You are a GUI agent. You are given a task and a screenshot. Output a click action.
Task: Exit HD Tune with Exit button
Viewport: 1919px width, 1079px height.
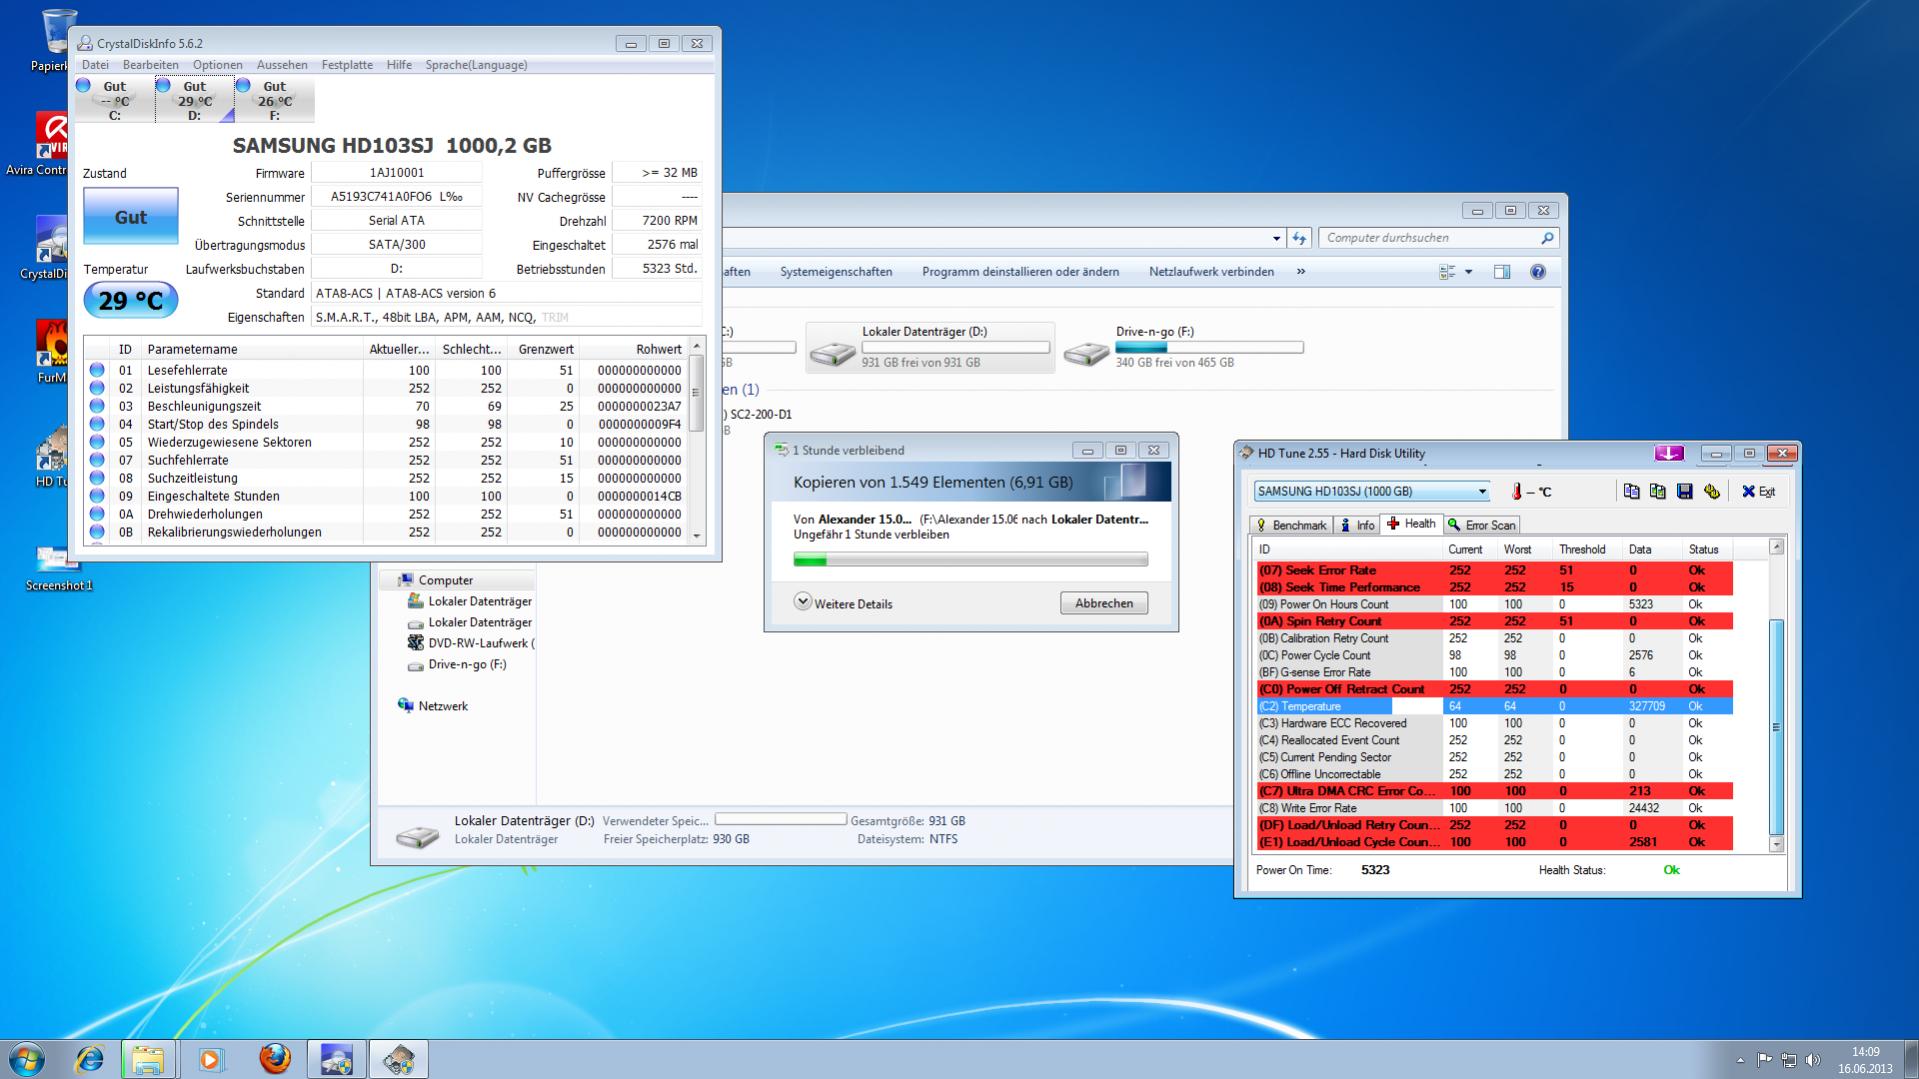click(x=1758, y=492)
